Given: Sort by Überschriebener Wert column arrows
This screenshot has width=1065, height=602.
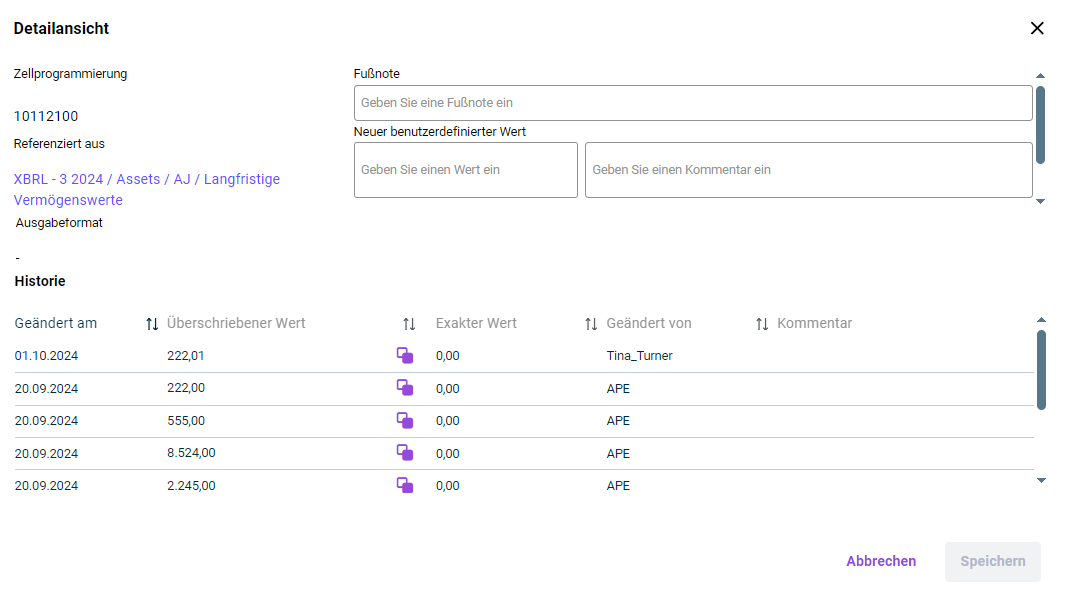Looking at the screenshot, I should pos(409,324).
